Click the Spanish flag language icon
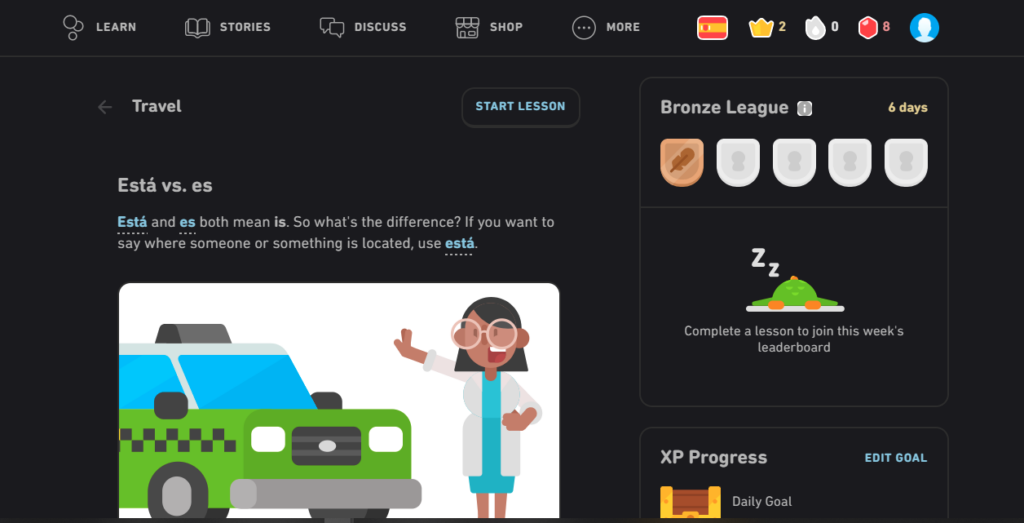The height and width of the screenshot is (523, 1024). (x=712, y=27)
